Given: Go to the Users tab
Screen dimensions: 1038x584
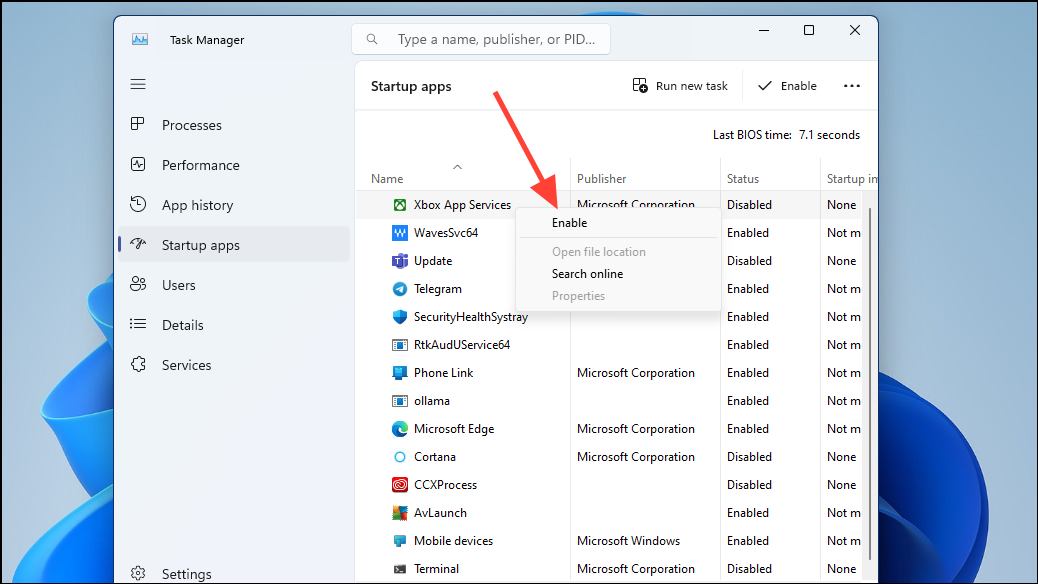Looking at the screenshot, I should (234, 285).
